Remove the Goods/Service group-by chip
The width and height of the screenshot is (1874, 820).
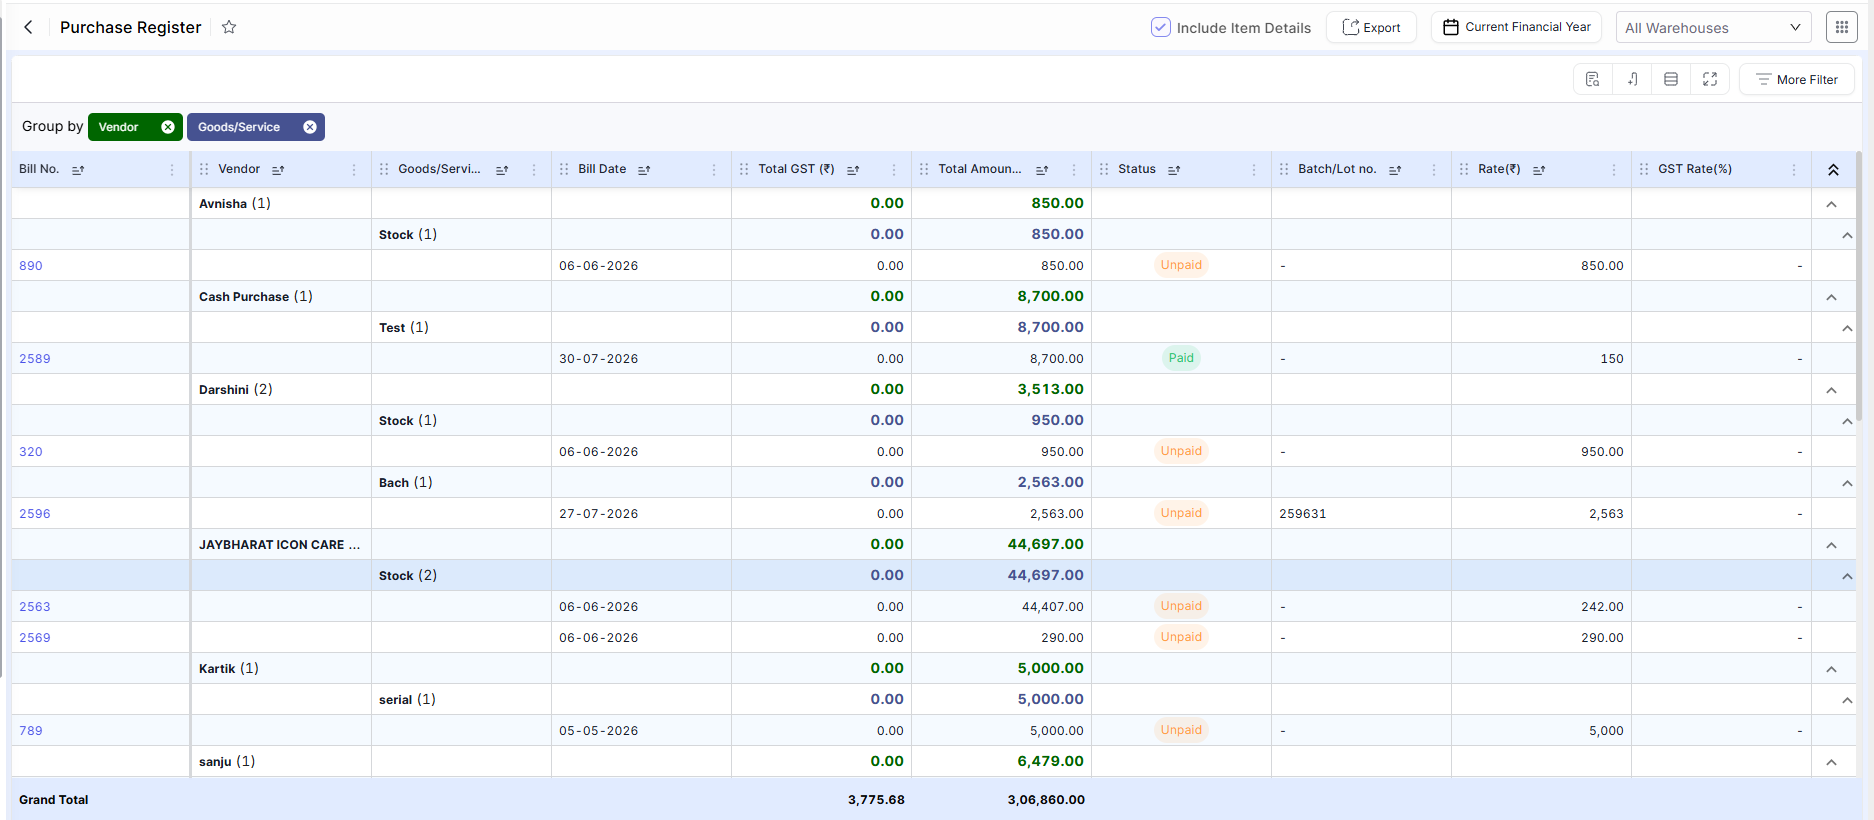pyautogui.click(x=310, y=127)
